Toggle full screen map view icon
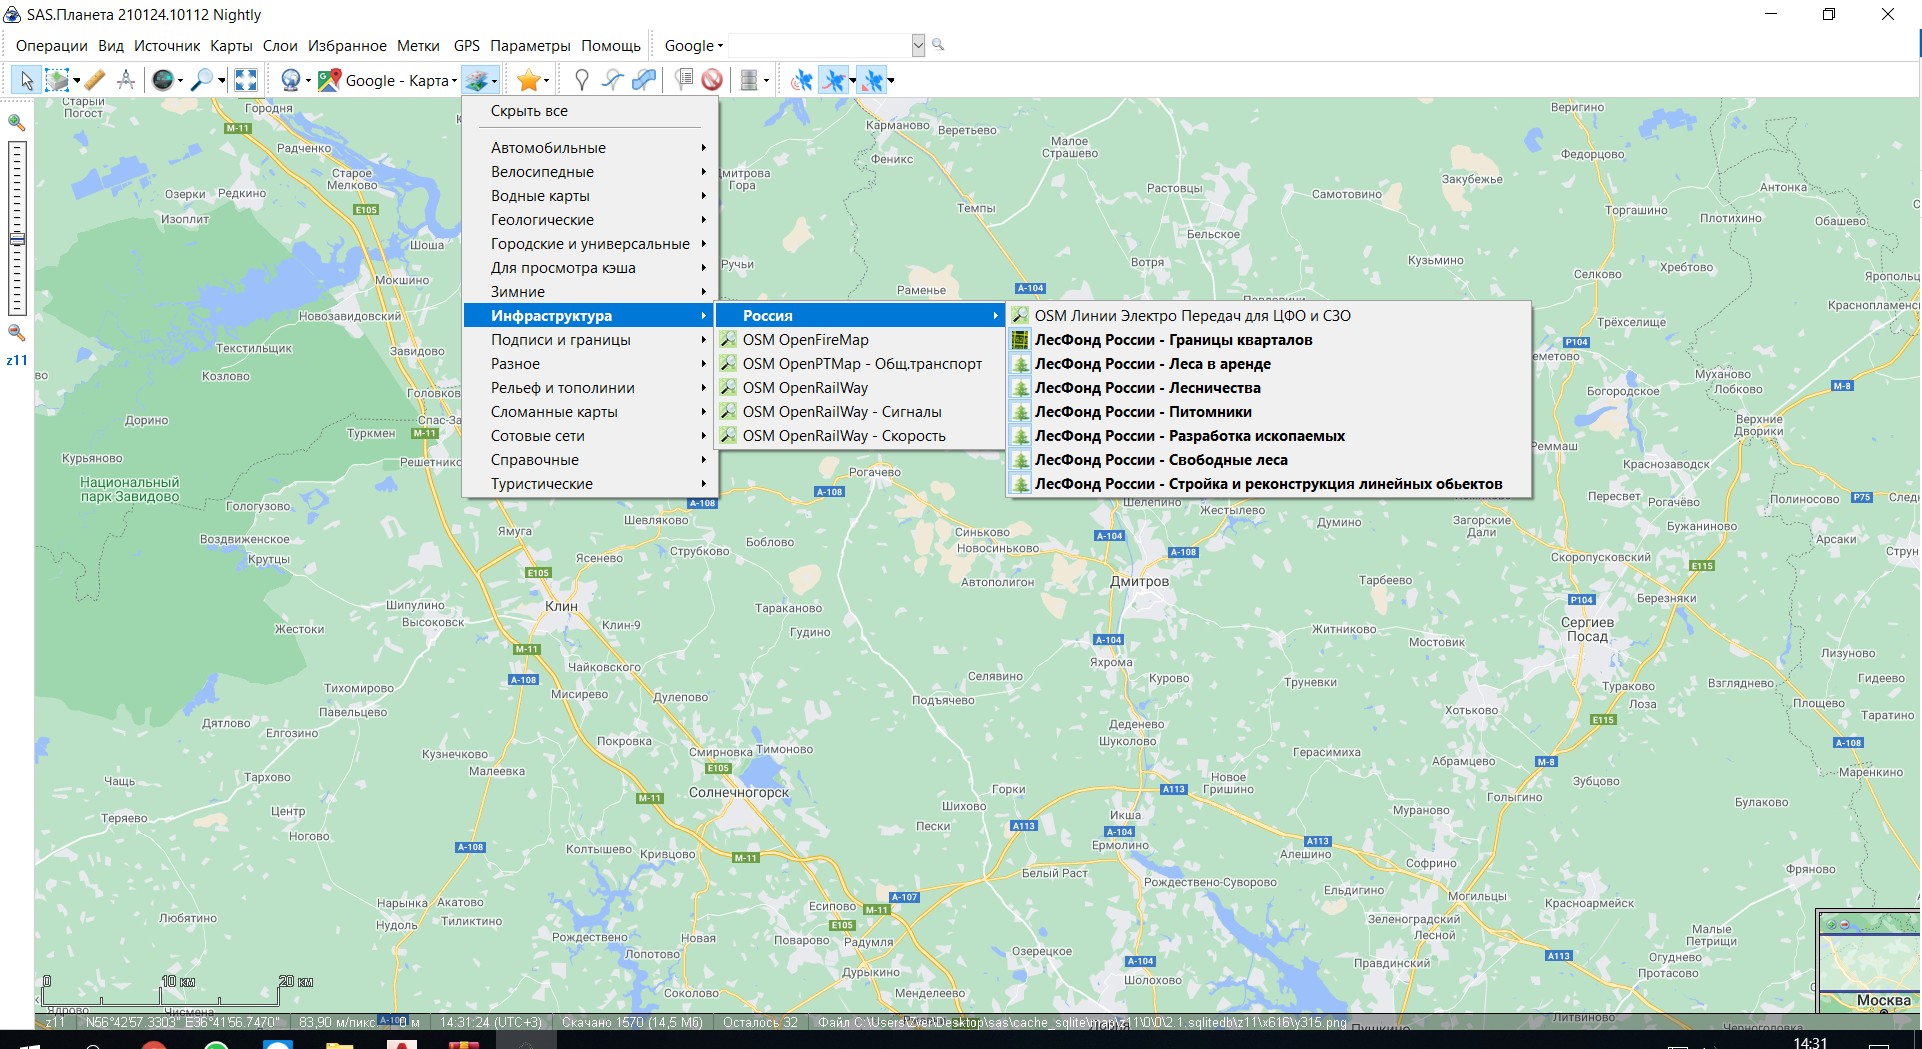 (246, 80)
